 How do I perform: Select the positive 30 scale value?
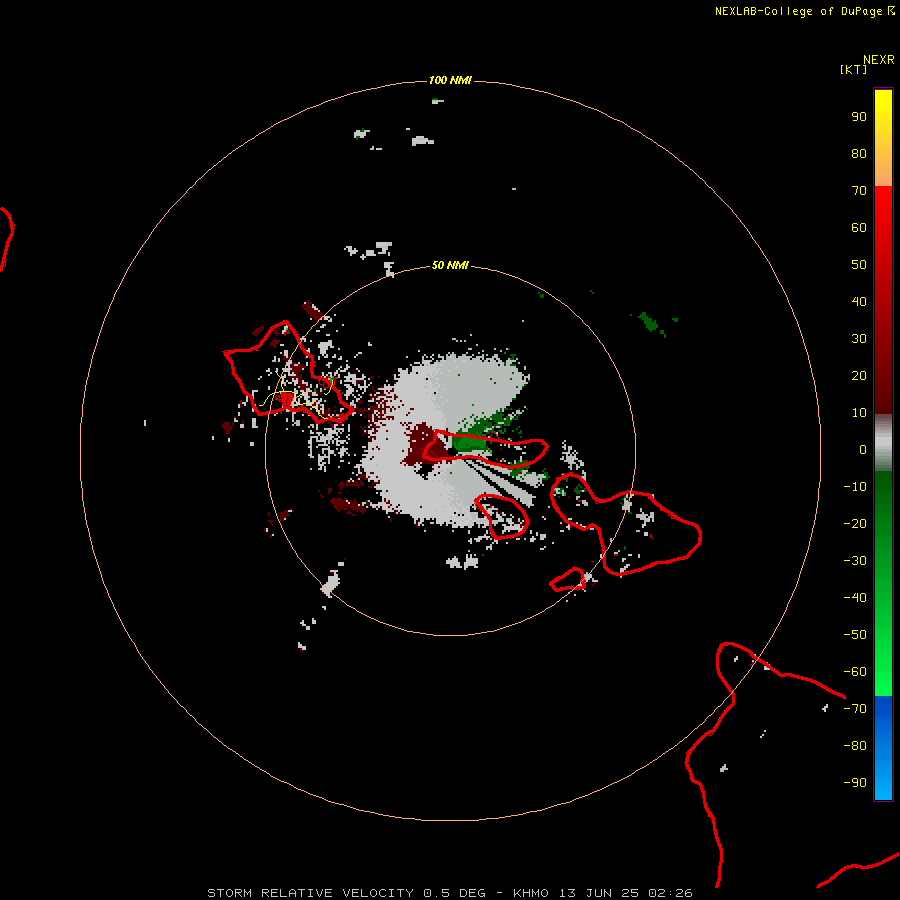tap(859, 339)
